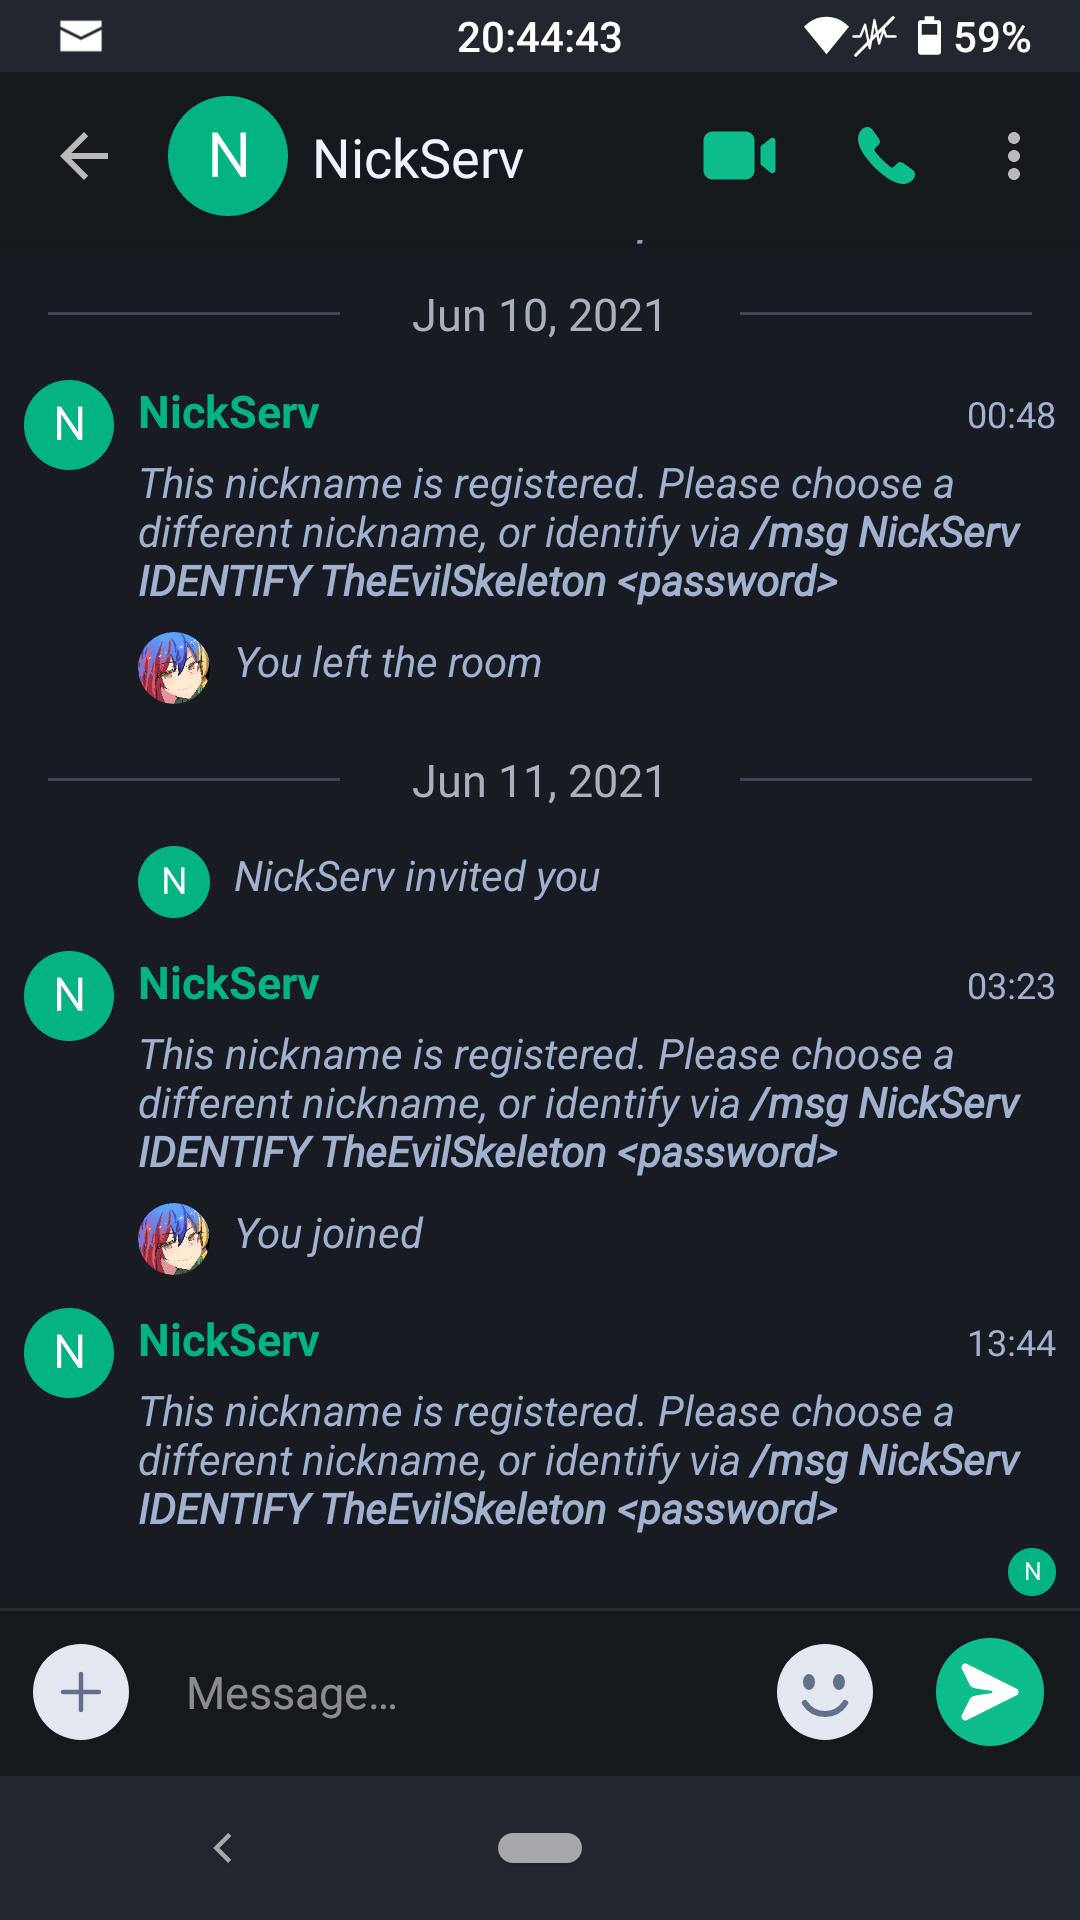Send the message with the green arrow

[x=990, y=1692]
